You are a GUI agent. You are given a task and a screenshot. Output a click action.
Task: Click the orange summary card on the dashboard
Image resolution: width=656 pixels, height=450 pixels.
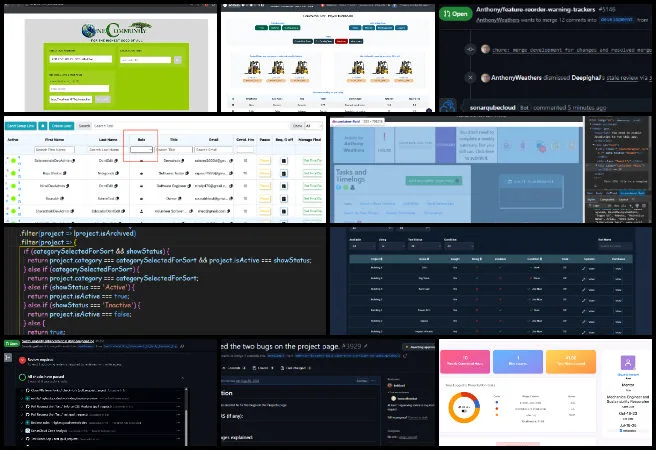point(571,361)
